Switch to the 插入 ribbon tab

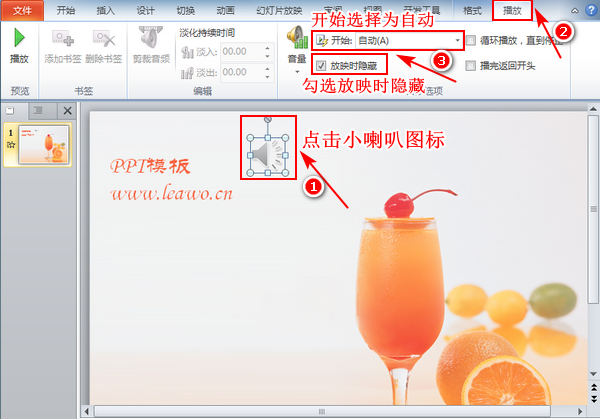click(106, 10)
